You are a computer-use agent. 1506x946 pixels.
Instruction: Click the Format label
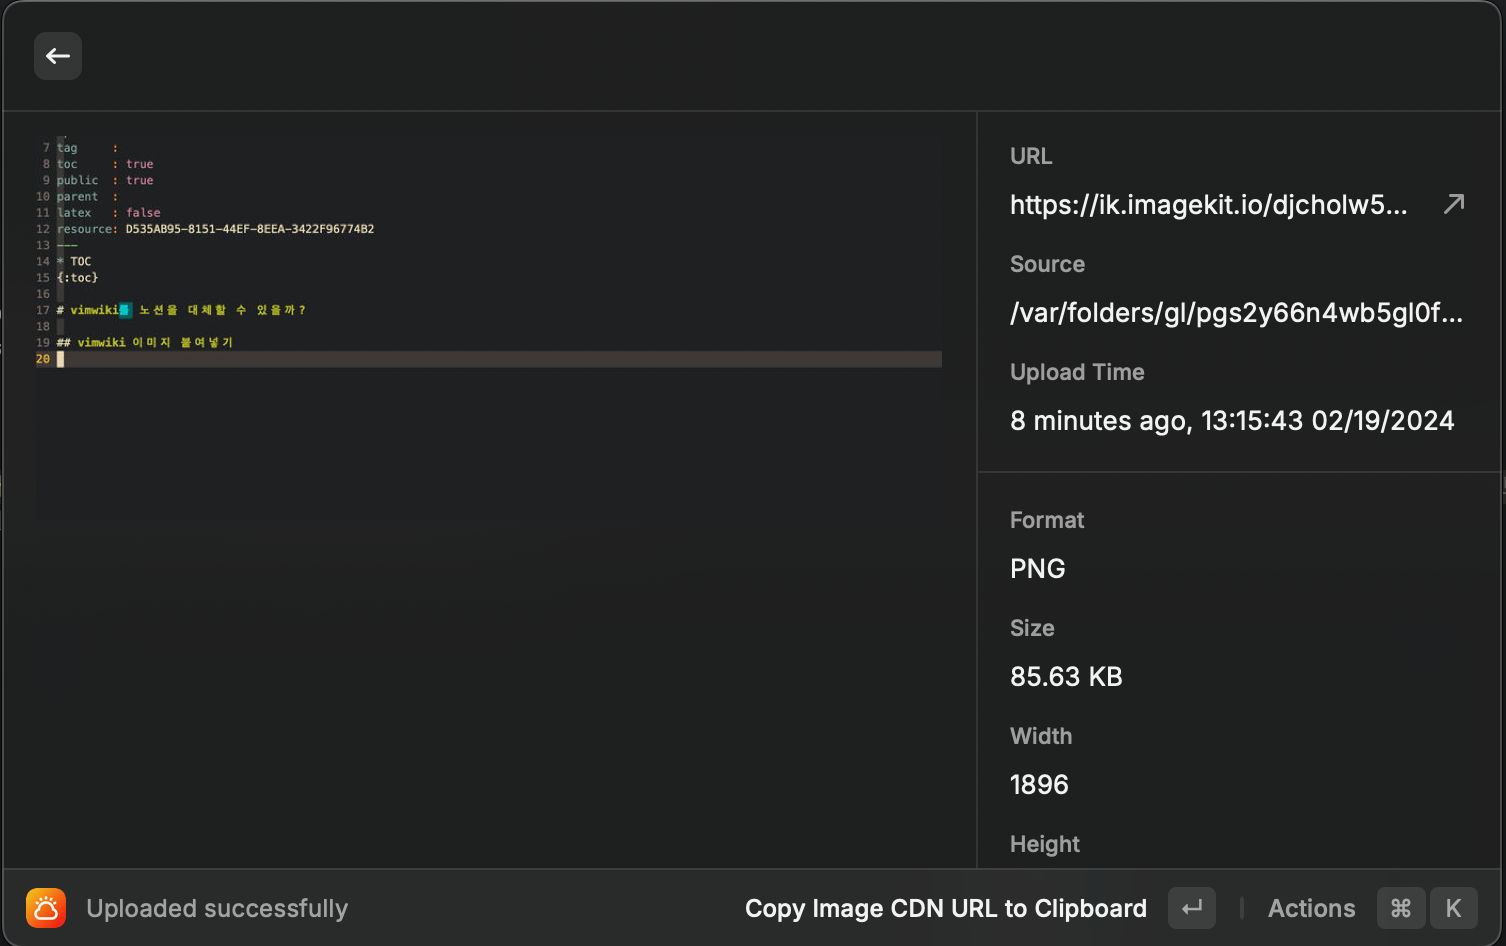1047,520
